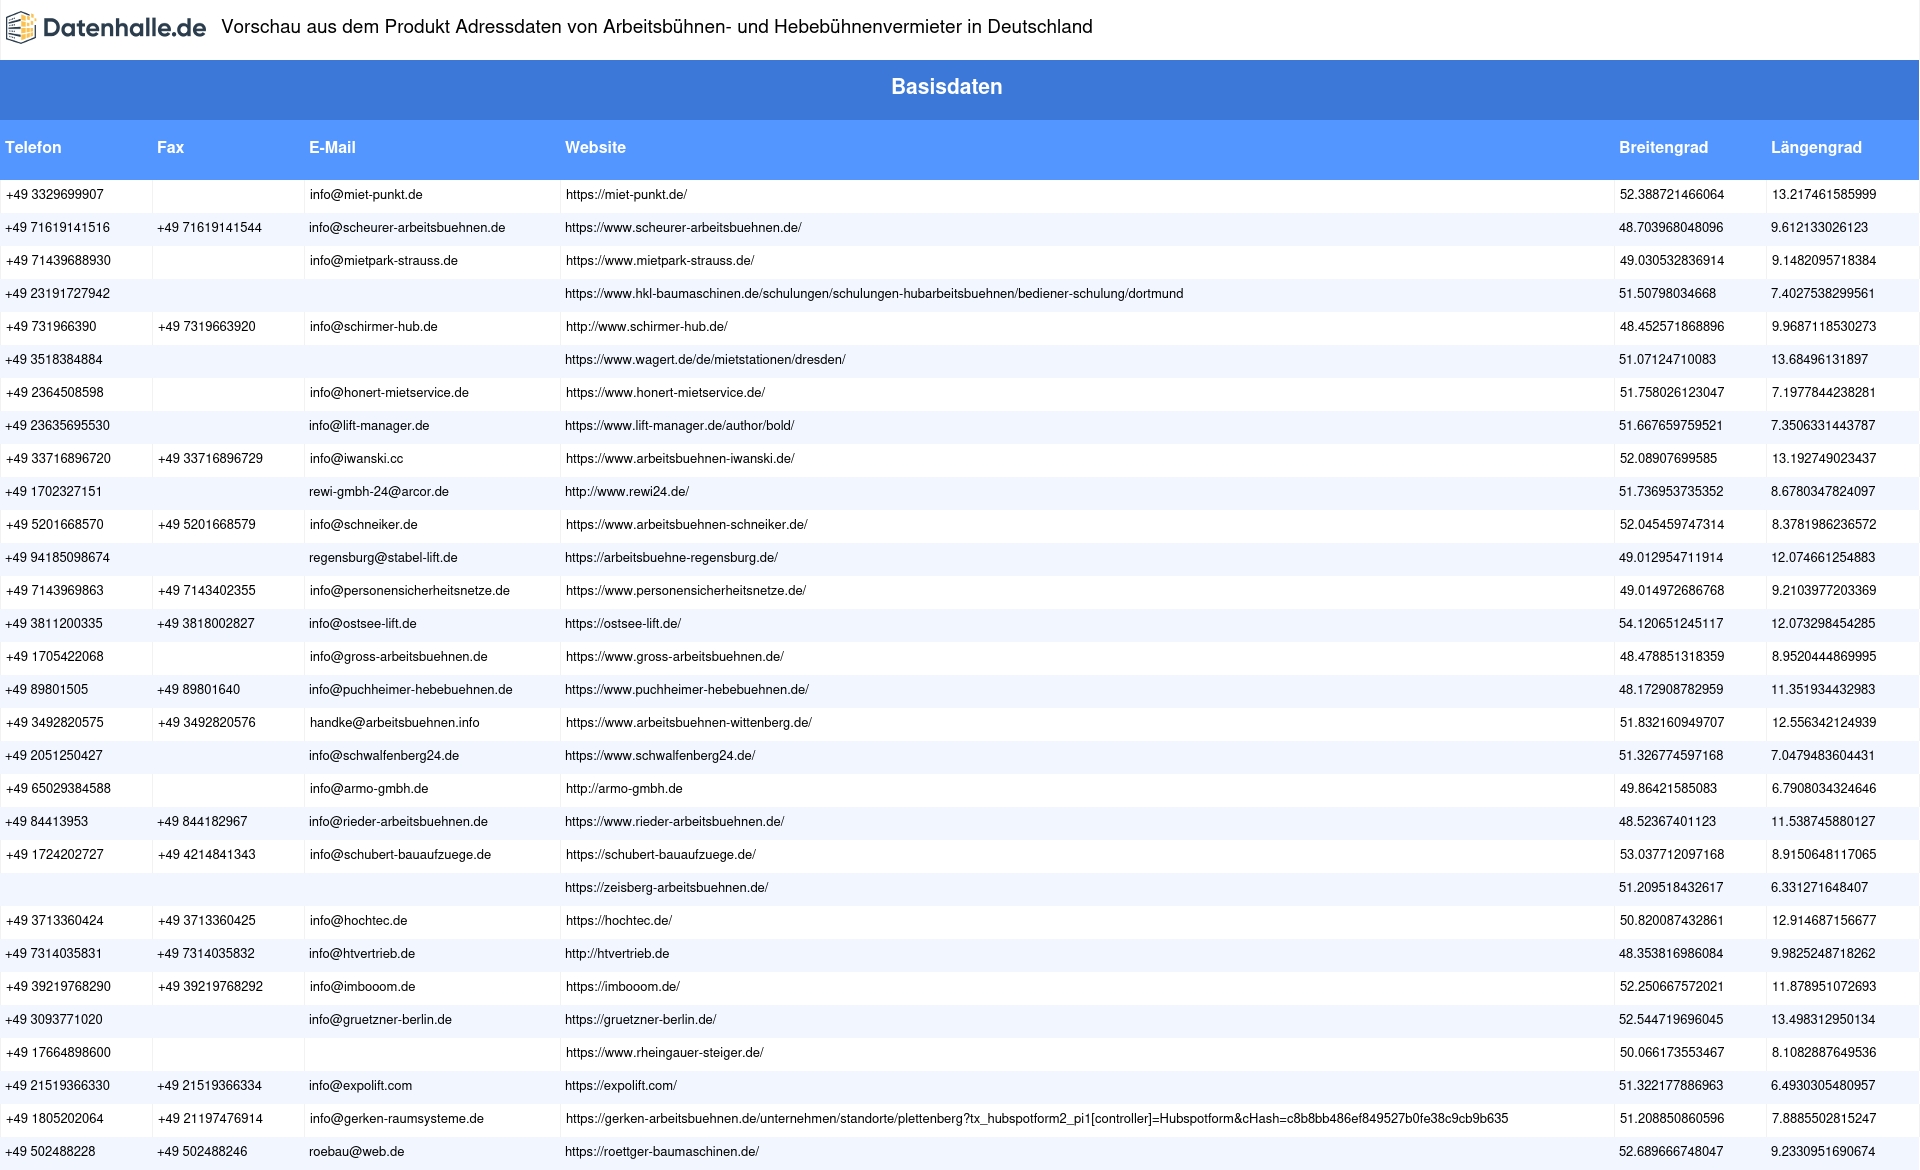Click the Website column header
The height and width of the screenshot is (1170, 1920).
click(x=595, y=147)
